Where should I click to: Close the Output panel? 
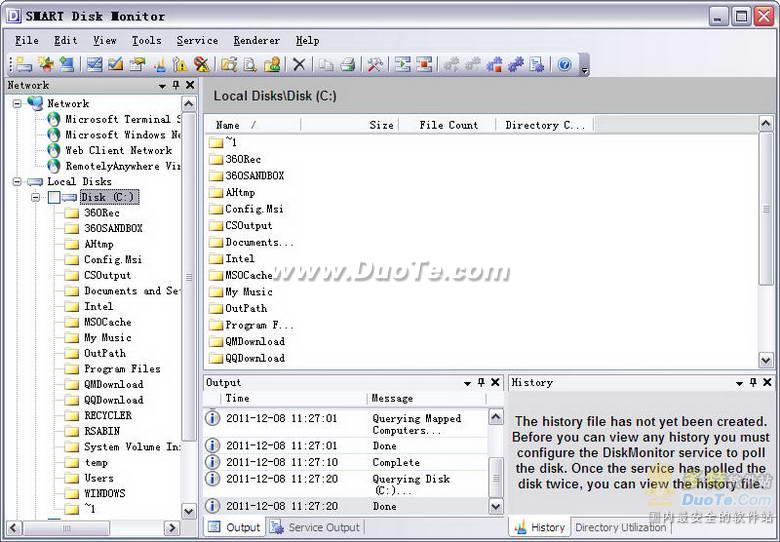(495, 382)
